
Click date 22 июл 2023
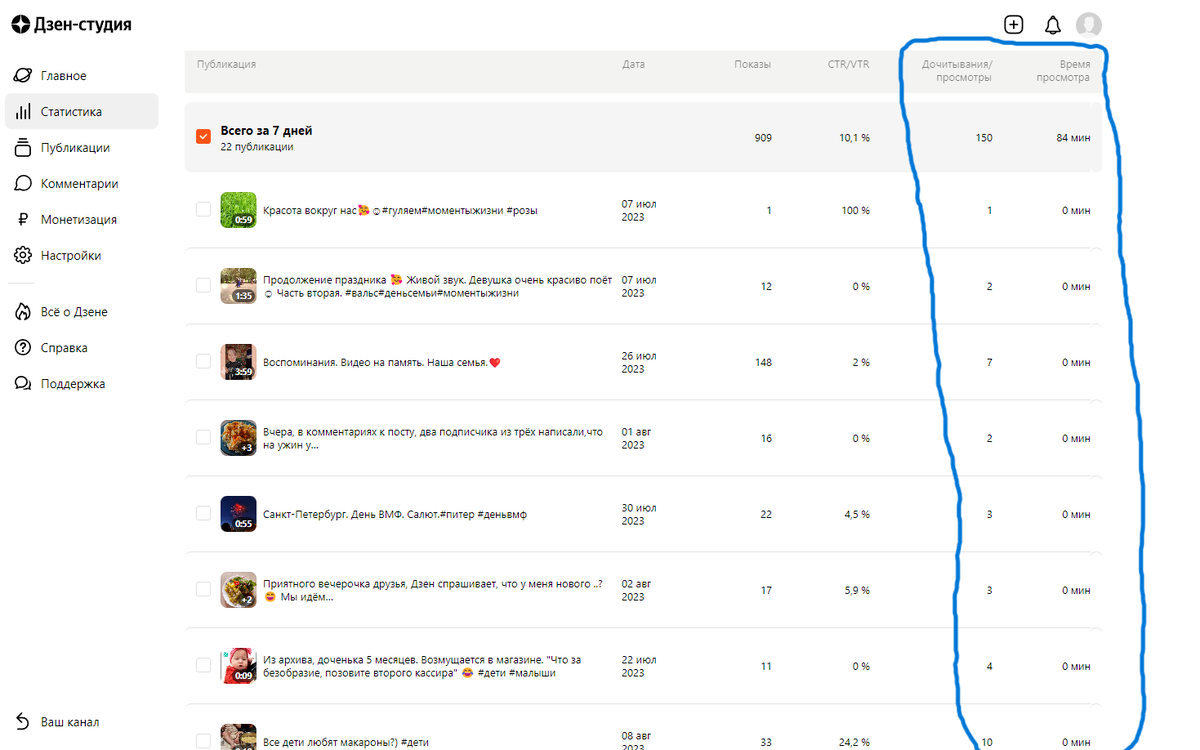pyautogui.click(x=638, y=666)
